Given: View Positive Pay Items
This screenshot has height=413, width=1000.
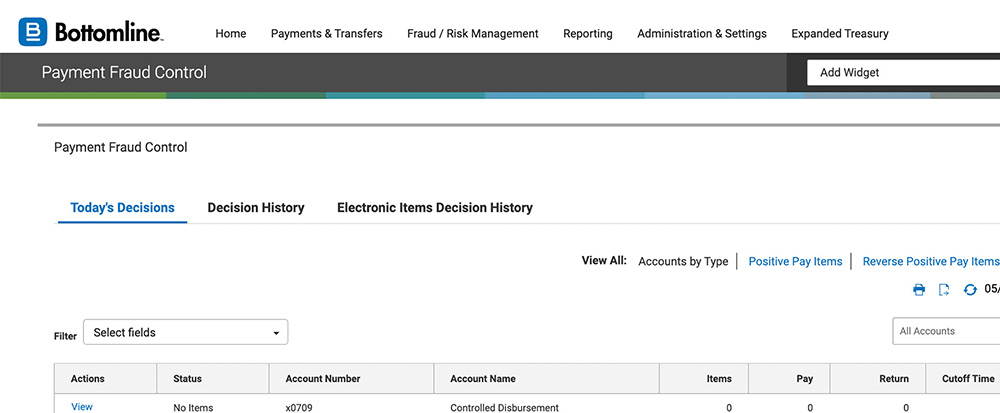Looking at the screenshot, I should [795, 261].
